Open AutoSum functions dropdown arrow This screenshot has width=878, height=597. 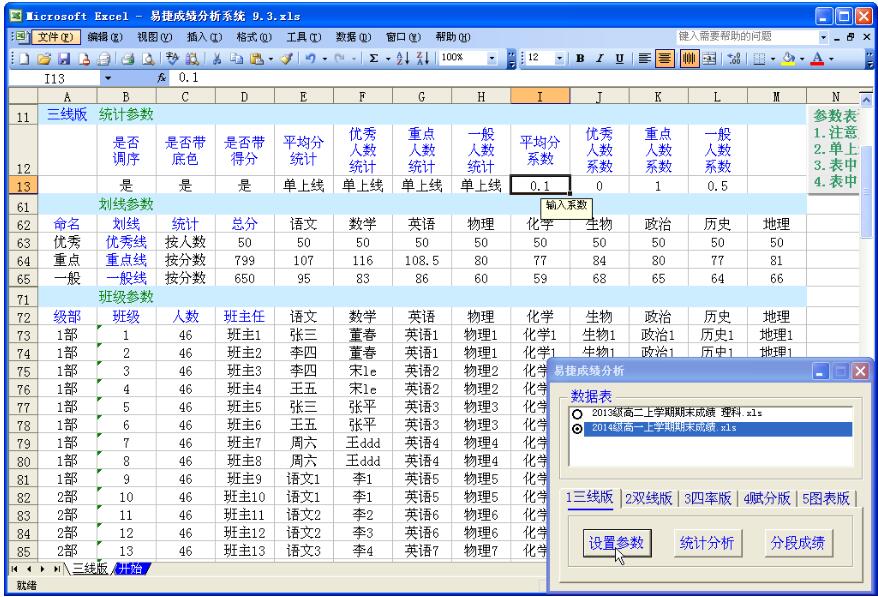[x=388, y=58]
